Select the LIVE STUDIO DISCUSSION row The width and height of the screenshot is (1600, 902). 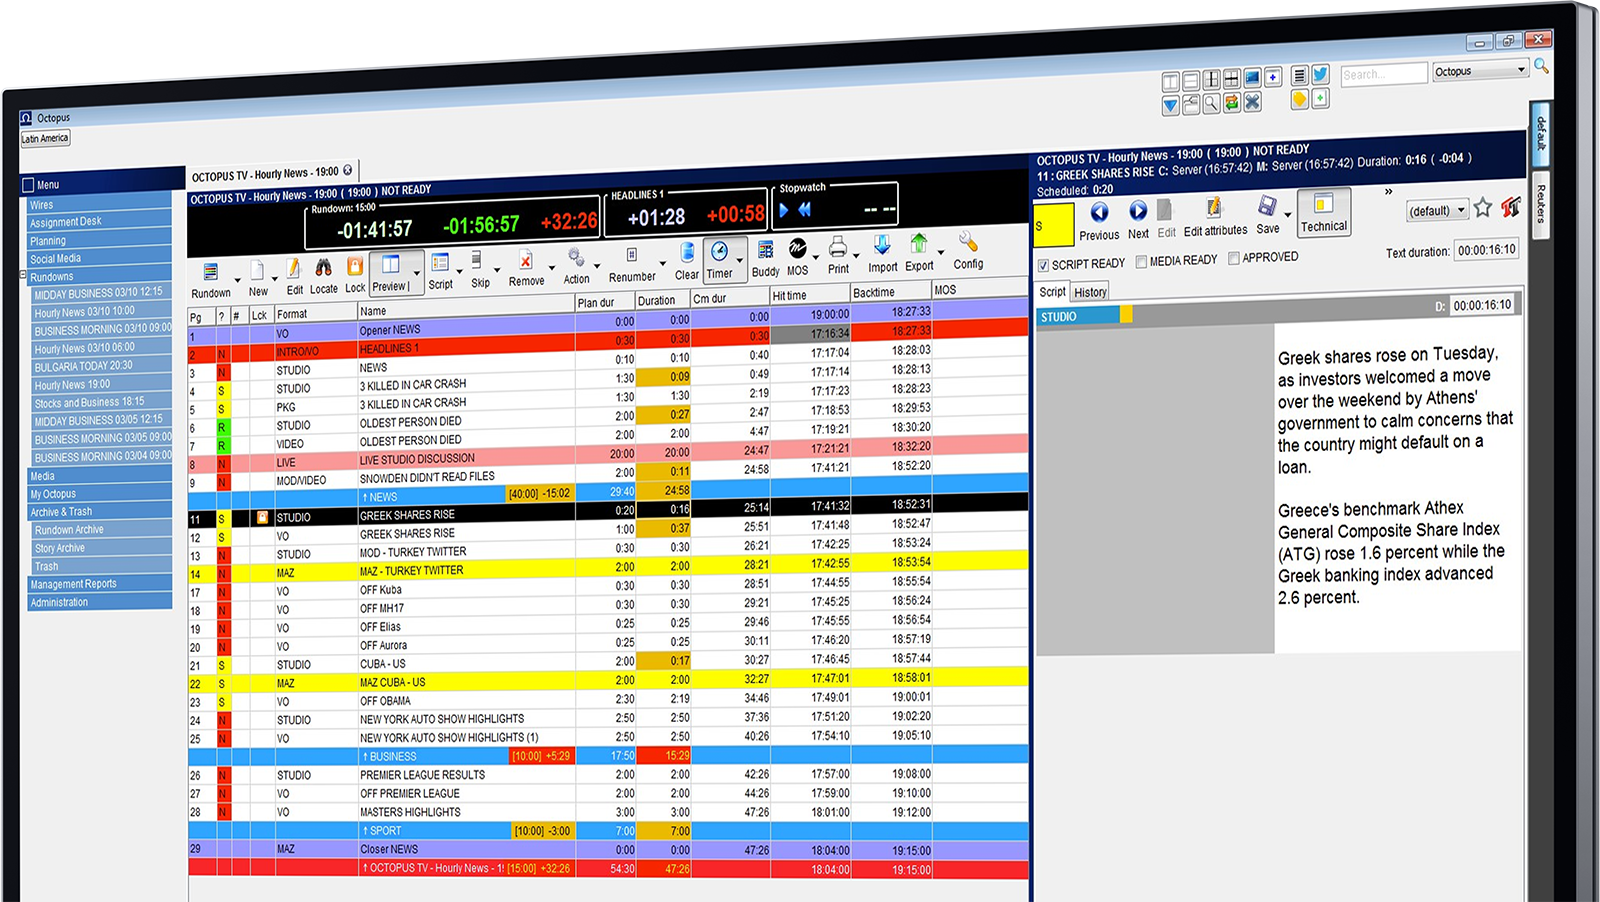608,457
